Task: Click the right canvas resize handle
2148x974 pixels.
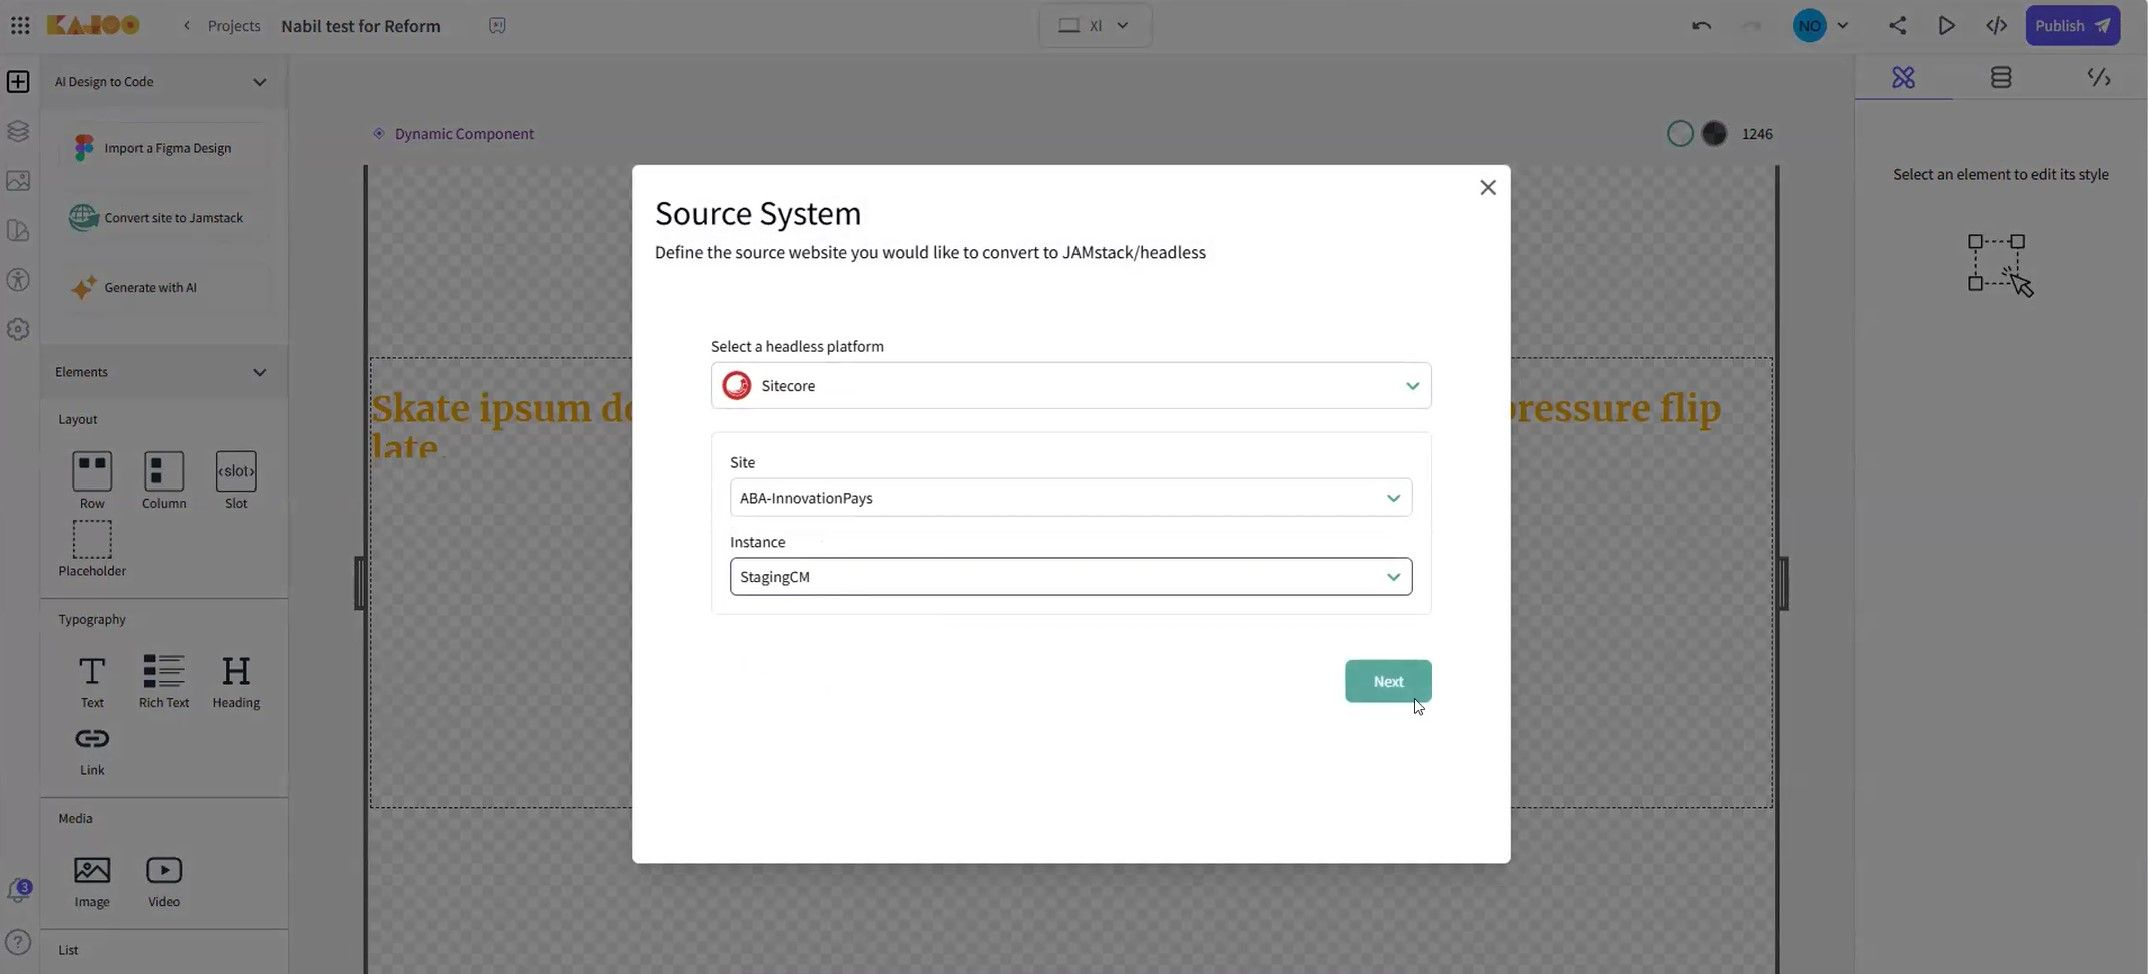Action: [x=1783, y=583]
